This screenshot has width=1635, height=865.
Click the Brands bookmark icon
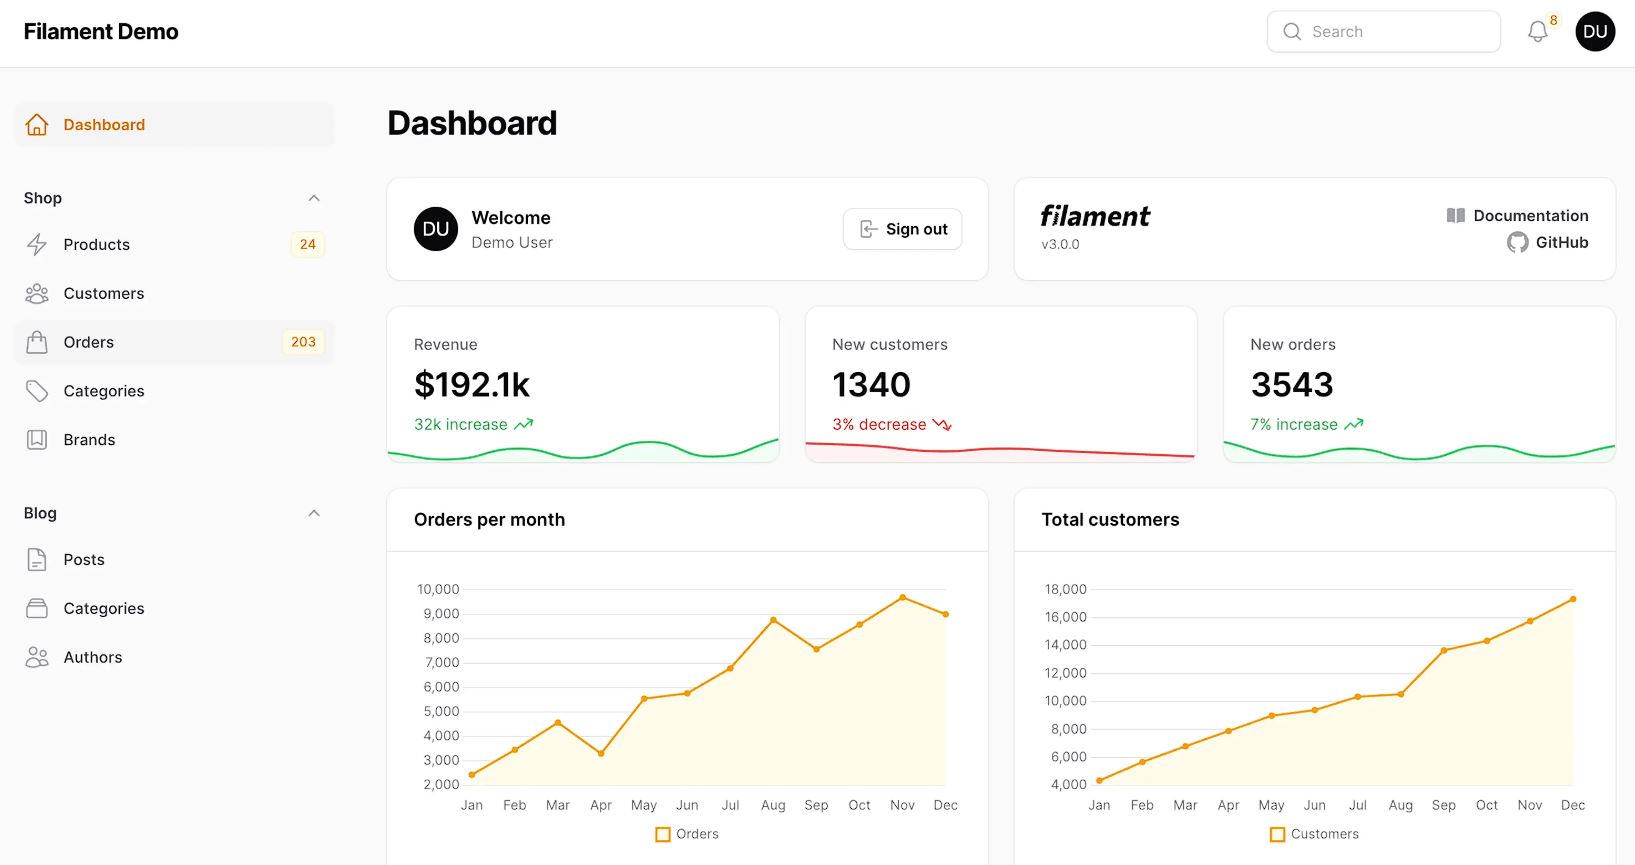[37, 440]
